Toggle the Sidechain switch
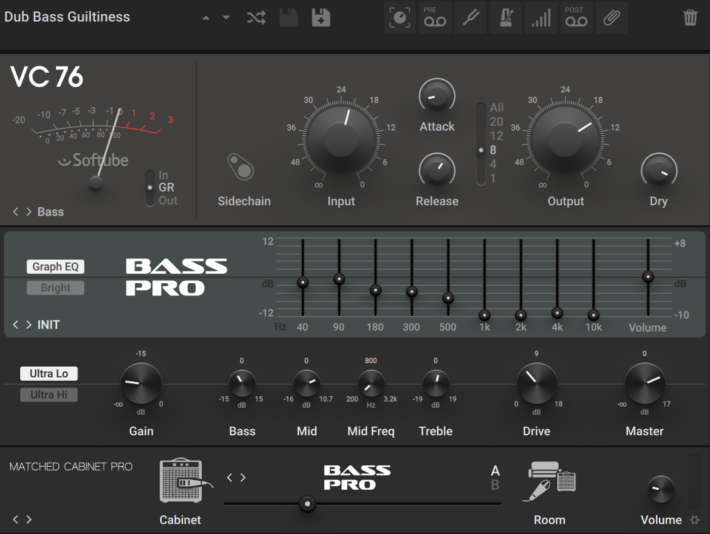The image size is (710, 534). (241, 166)
